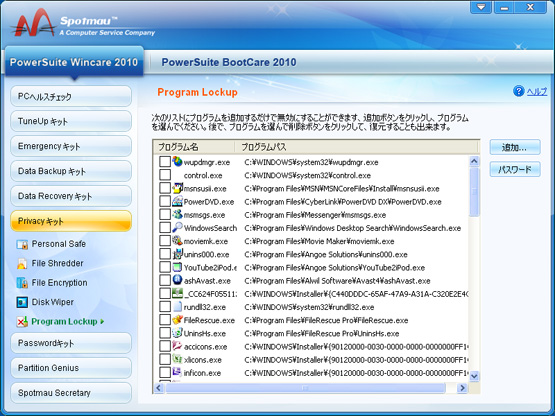Open the Emergency キット section
555x416 pixels.
pos(71,146)
